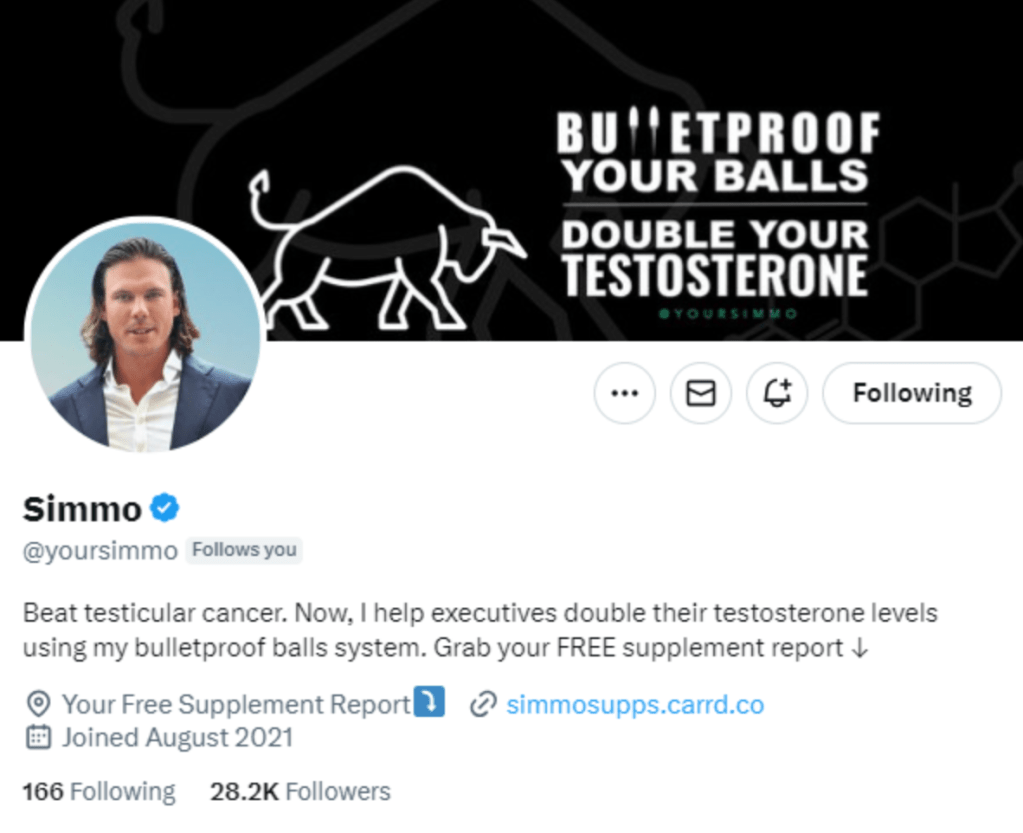This screenshot has width=1023, height=833.
Task: View the 28.2K Followers list
Action: pos(300,792)
